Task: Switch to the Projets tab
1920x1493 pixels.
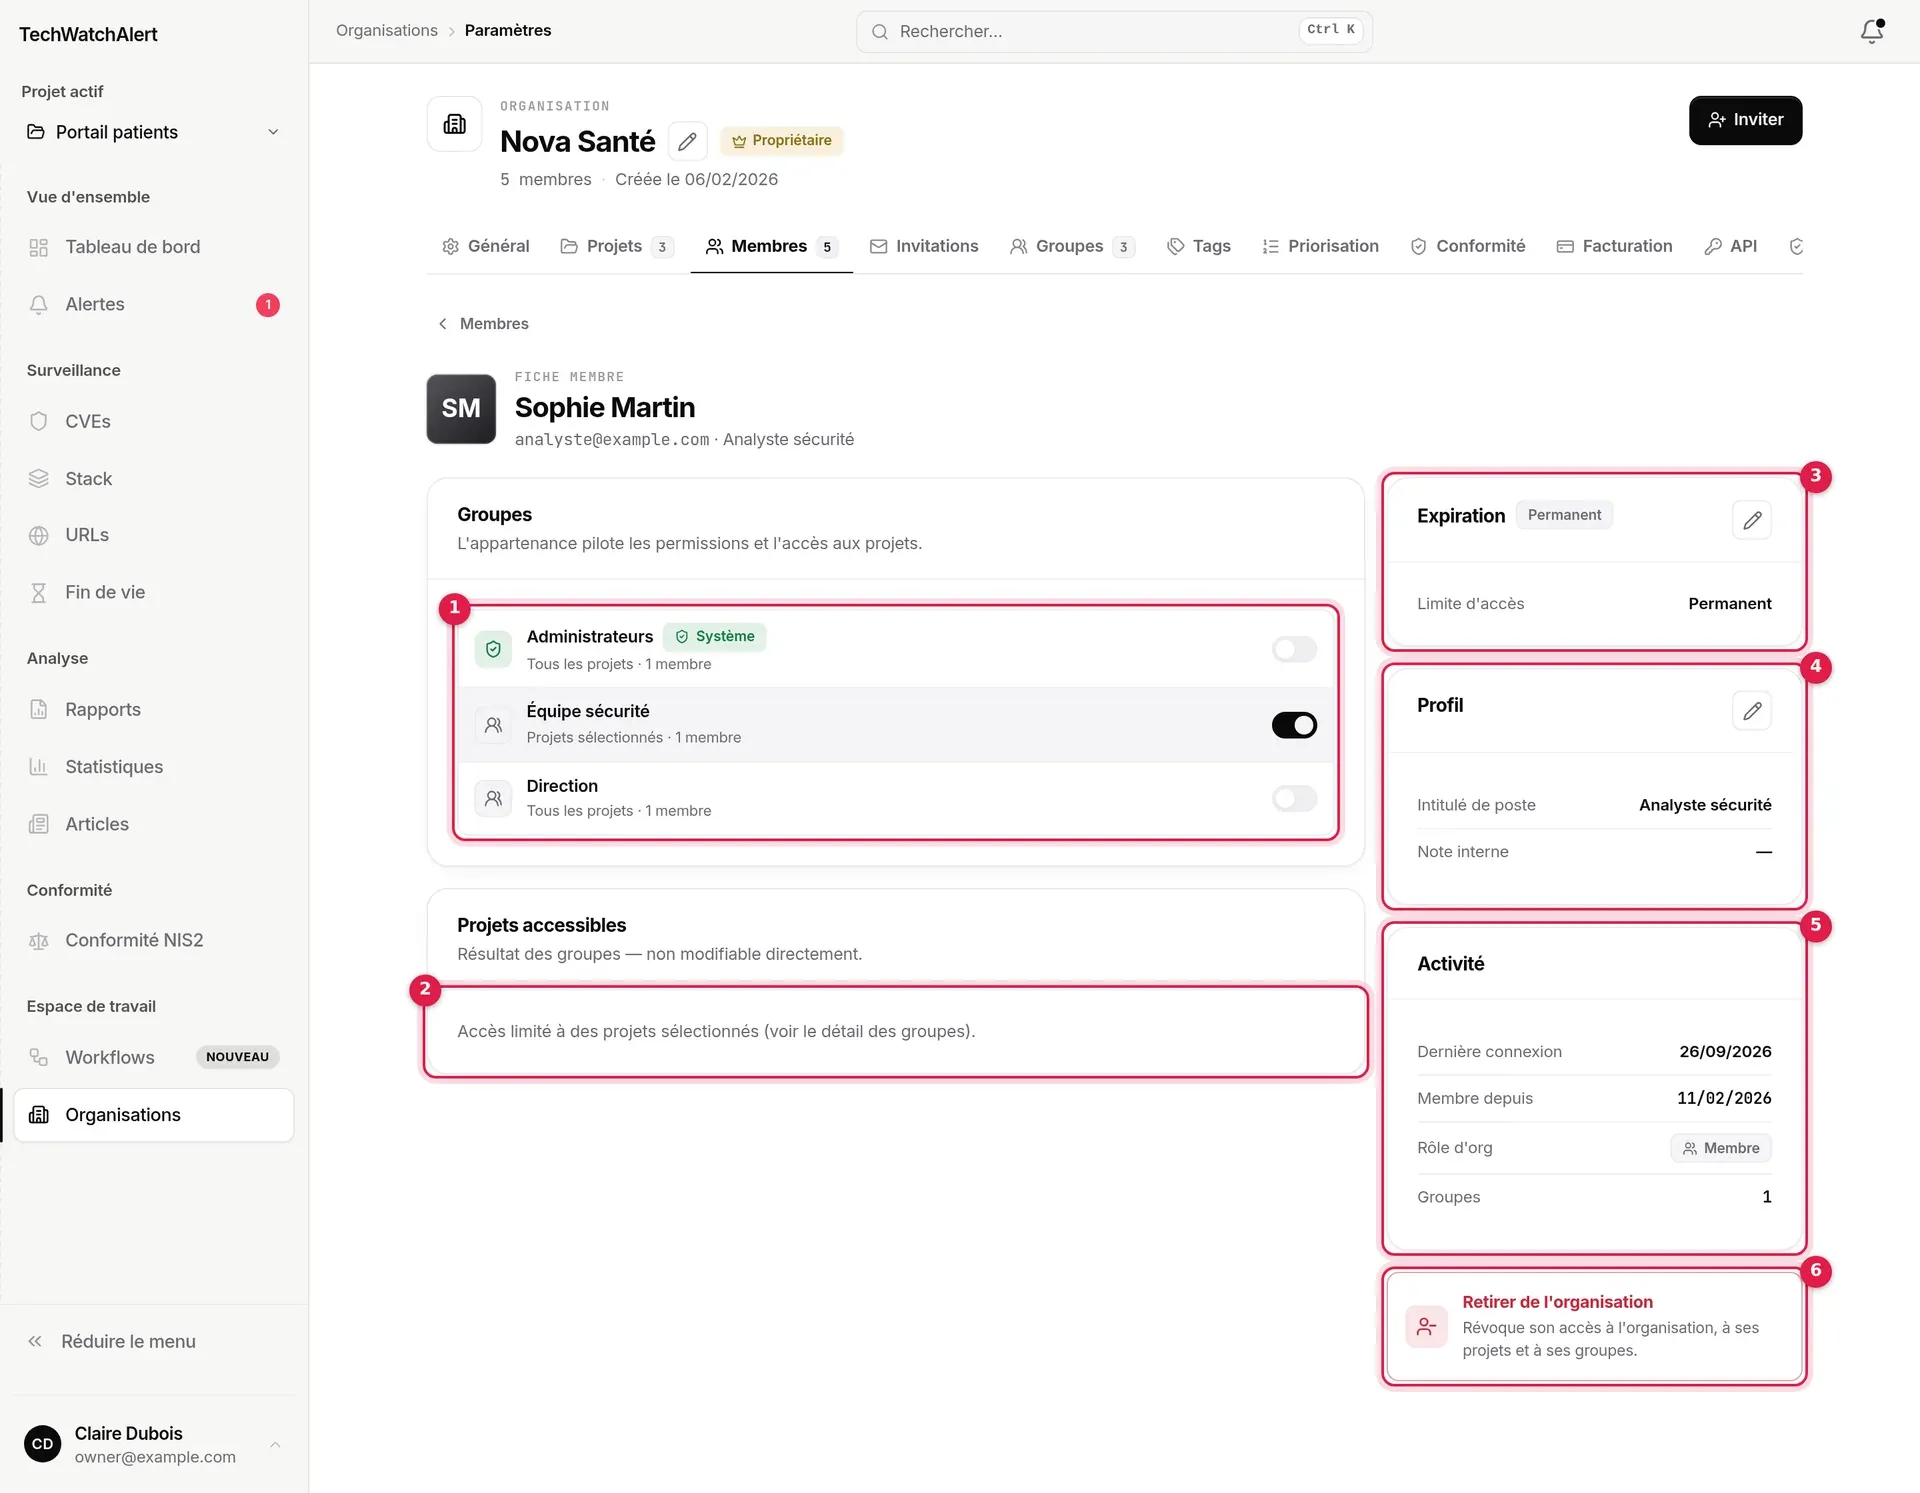Action: coord(617,246)
